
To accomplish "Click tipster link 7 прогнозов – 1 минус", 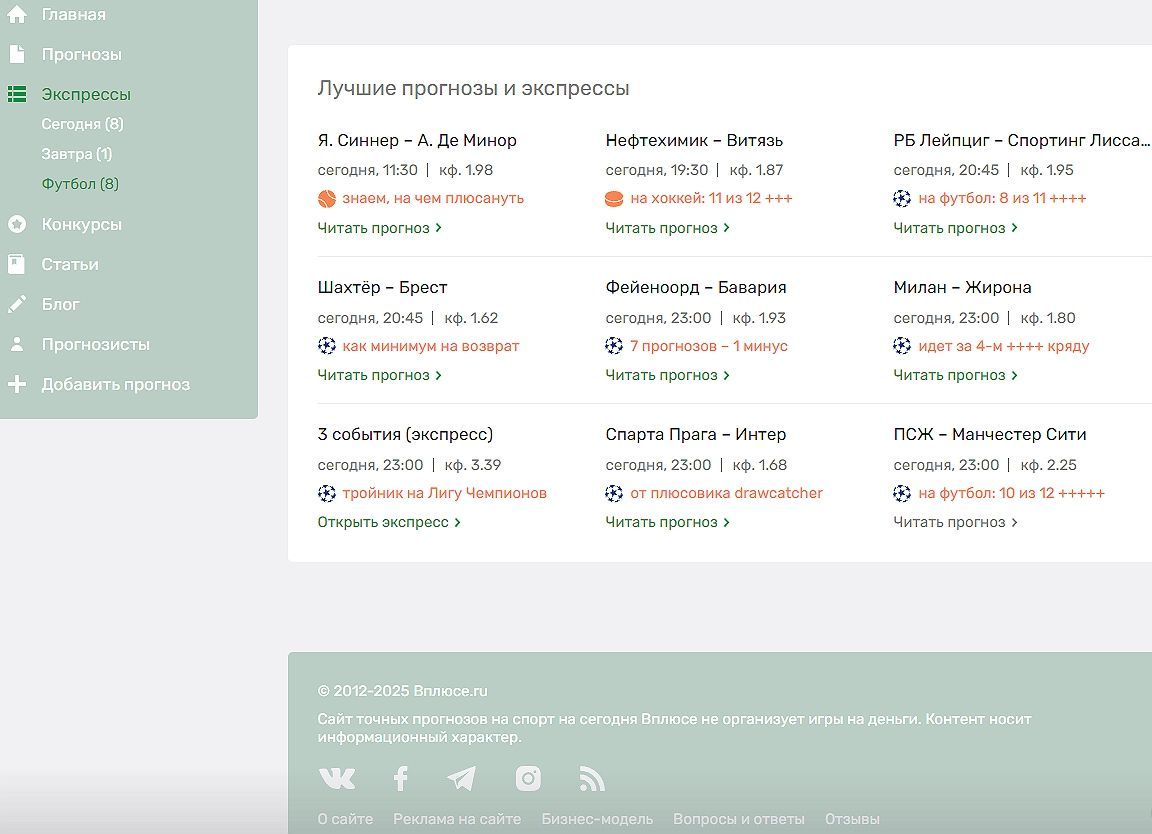I will 709,346.
